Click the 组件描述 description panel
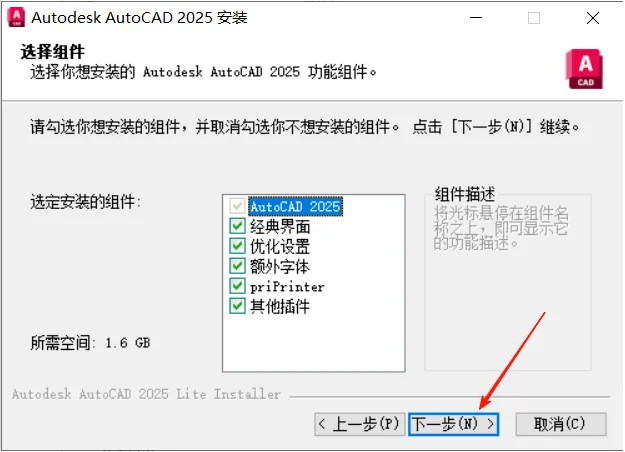The width and height of the screenshot is (625, 452). [x=508, y=279]
